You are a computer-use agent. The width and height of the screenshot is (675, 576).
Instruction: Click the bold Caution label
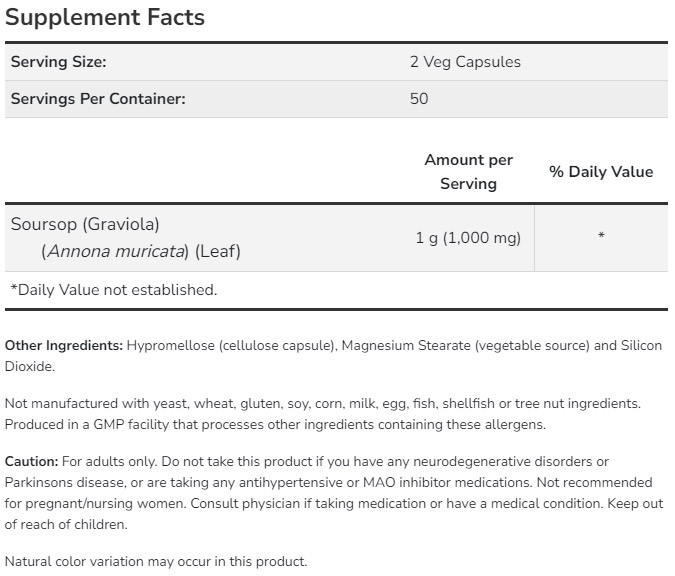31,461
